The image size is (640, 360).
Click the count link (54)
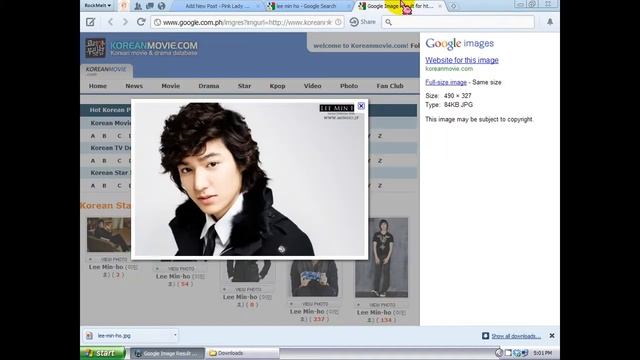[x=185, y=284]
